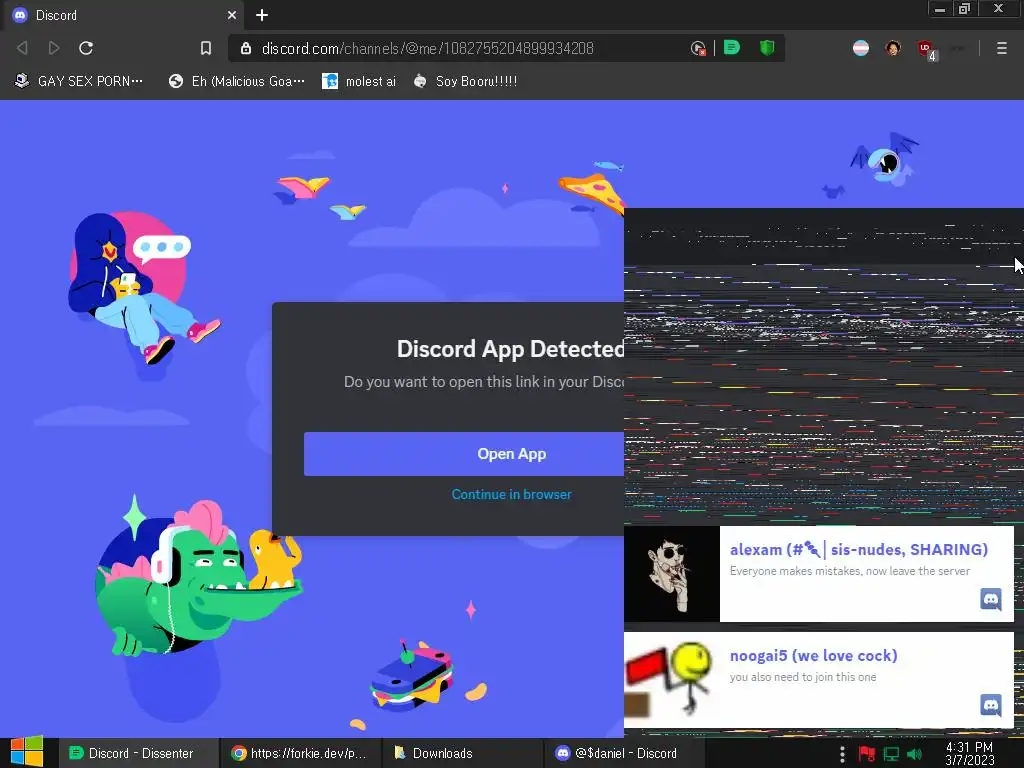Click the network monitor tray icon

point(891,754)
